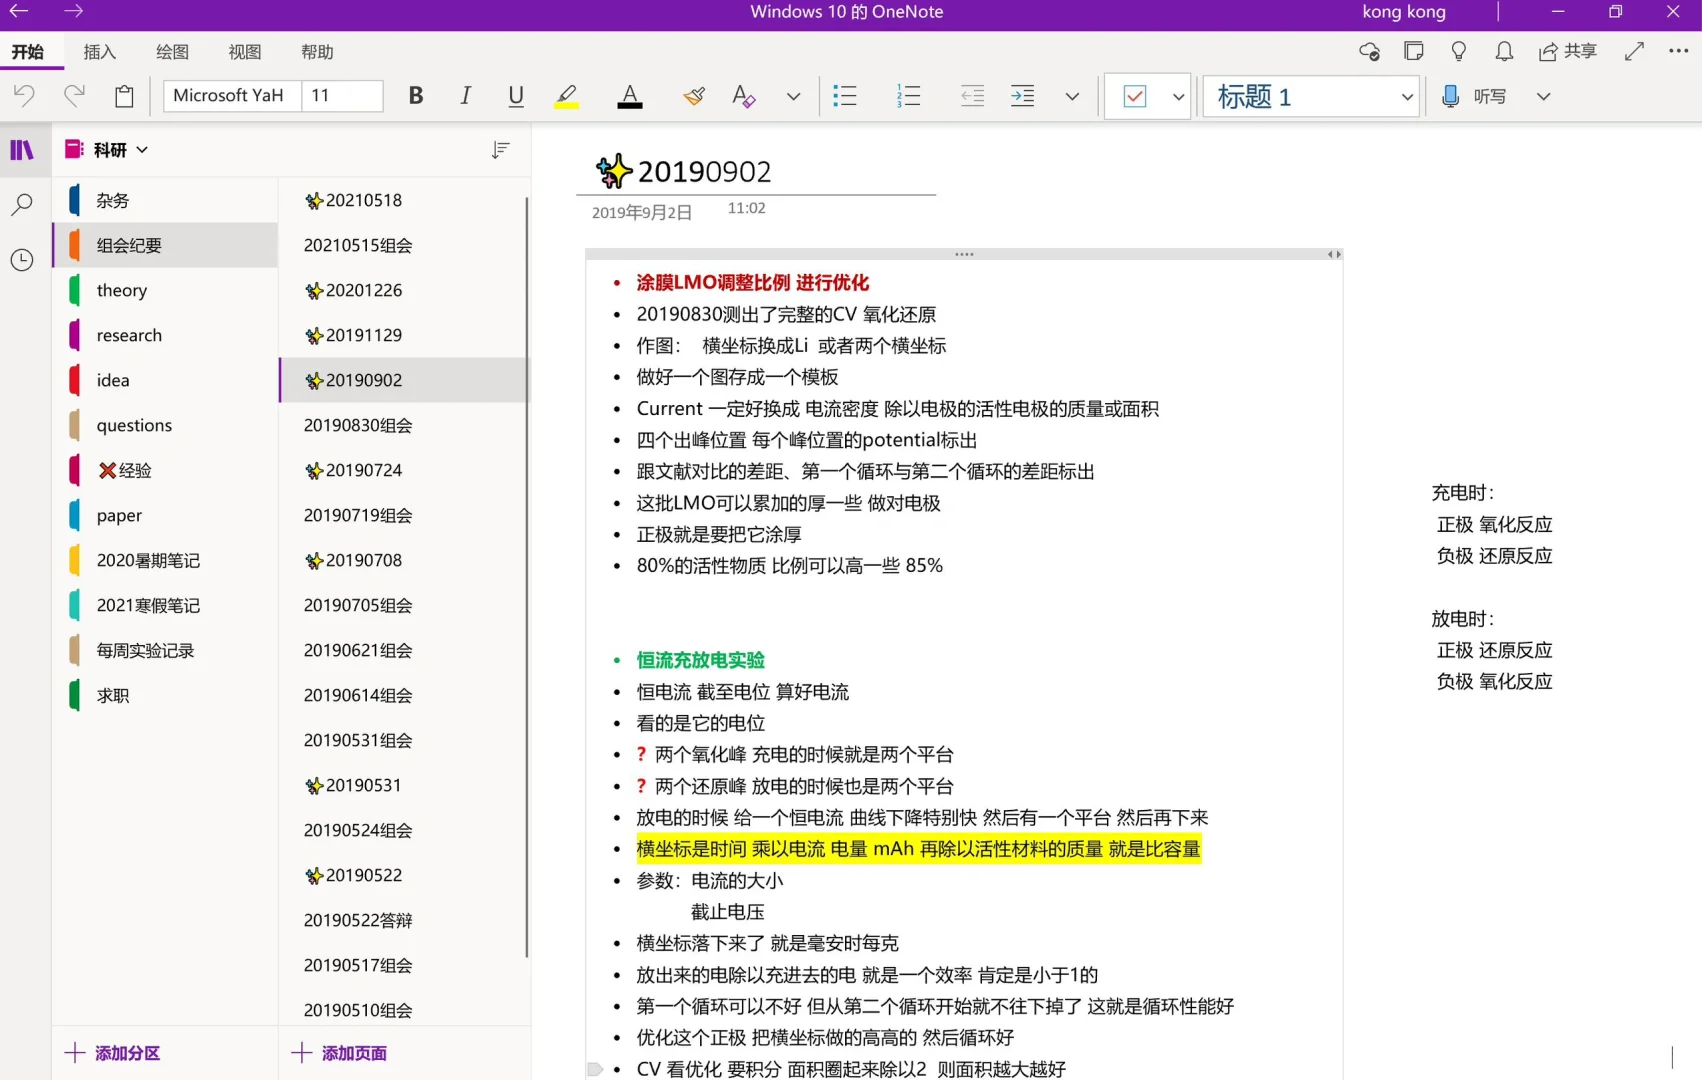
Task: Open the 20190830组会 page
Action: click(x=356, y=425)
